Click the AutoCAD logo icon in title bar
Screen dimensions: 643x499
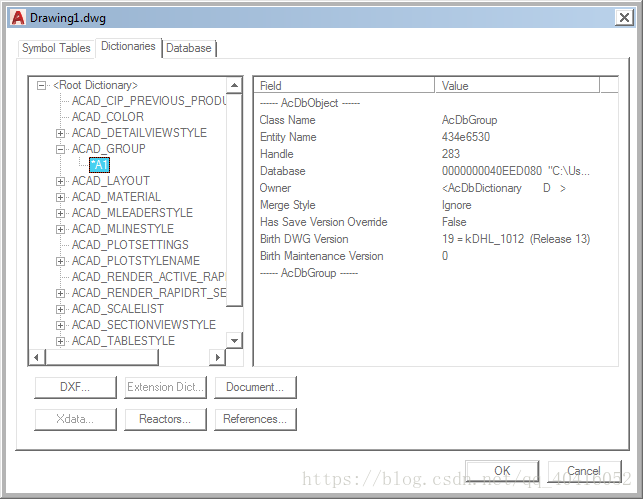pyautogui.click(x=18, y=18)
